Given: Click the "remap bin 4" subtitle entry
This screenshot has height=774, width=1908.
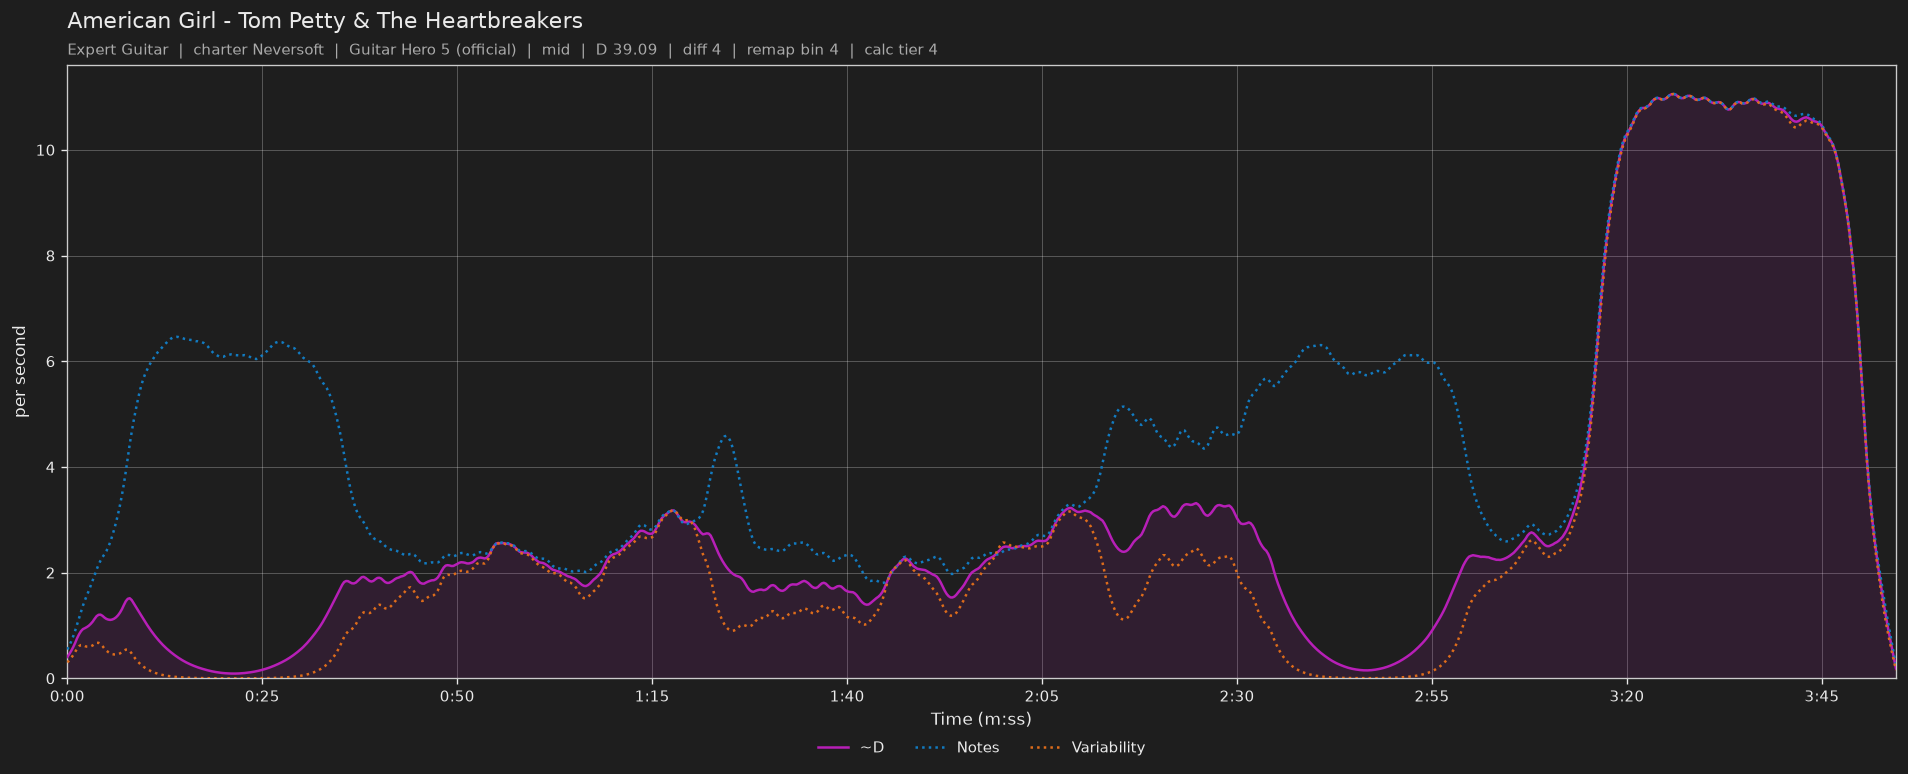Looking at the screenshot, I should point(793,50).
